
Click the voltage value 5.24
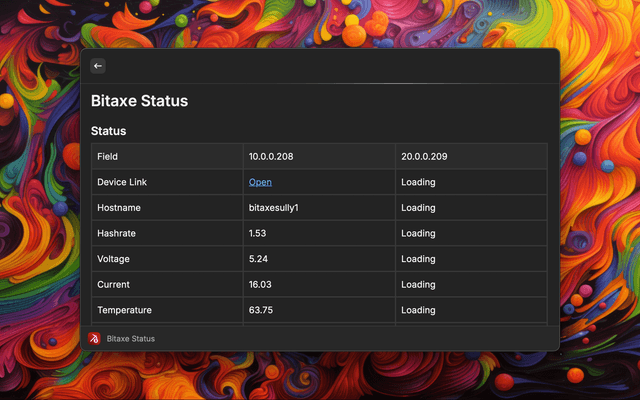pyautogui.click(x=258, y=259)
